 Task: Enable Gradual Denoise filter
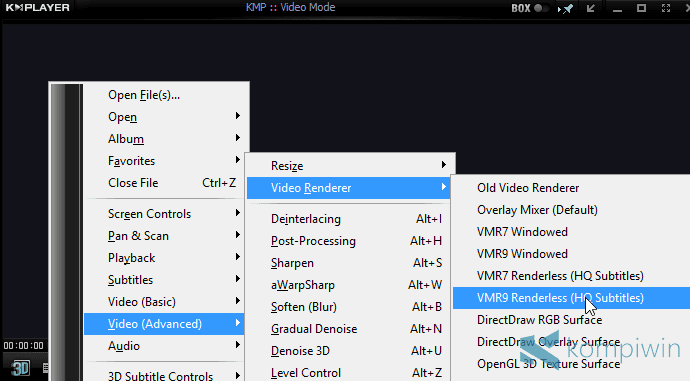tap(349, 329)
